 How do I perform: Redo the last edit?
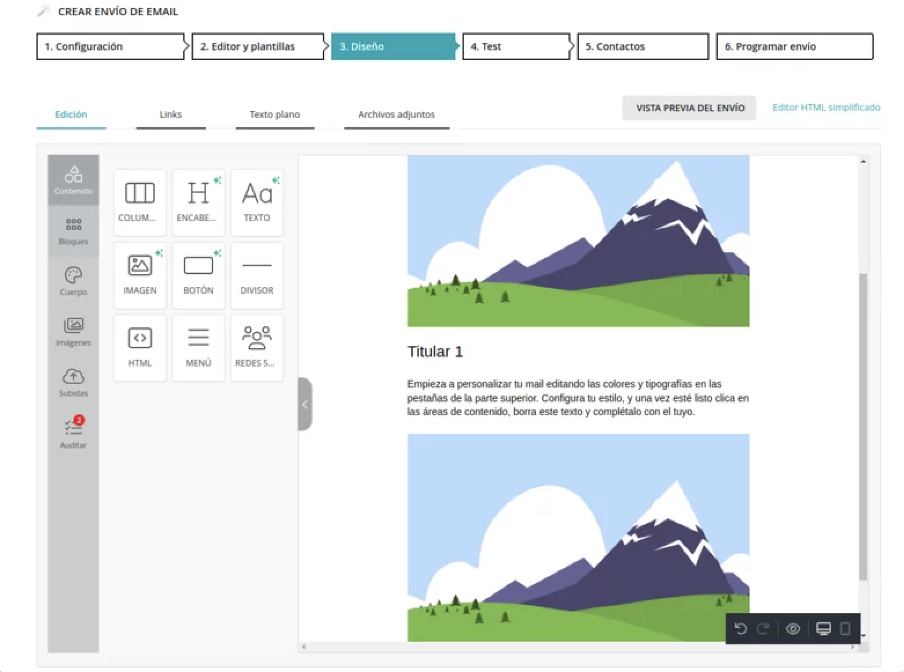763,628
